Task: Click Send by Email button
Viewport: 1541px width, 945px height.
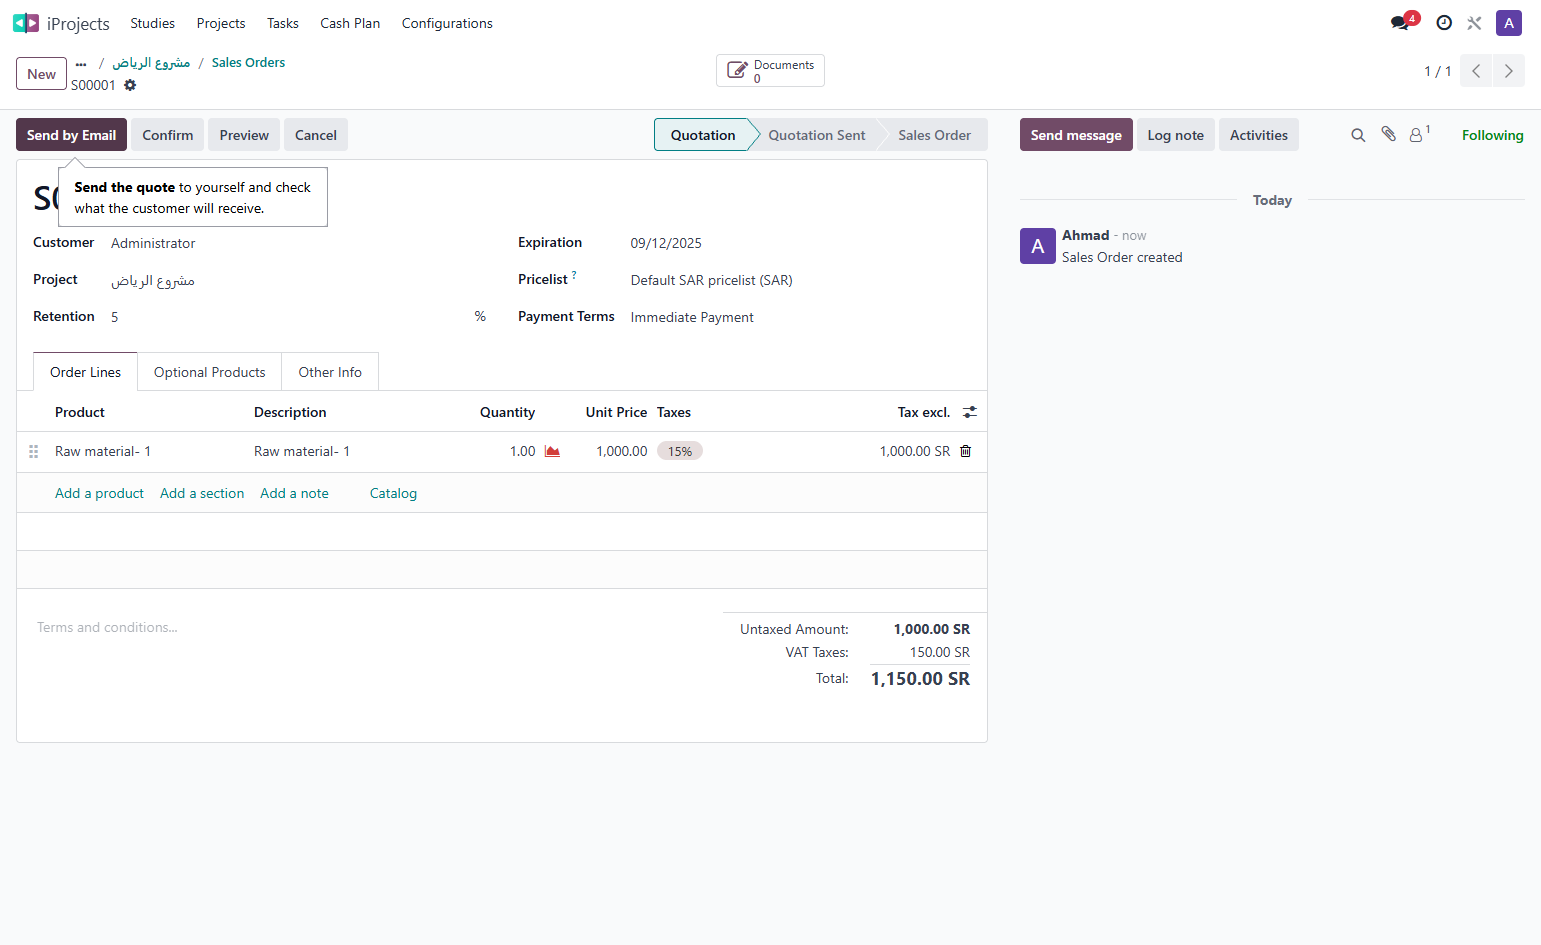Action: tap(71, 135)
